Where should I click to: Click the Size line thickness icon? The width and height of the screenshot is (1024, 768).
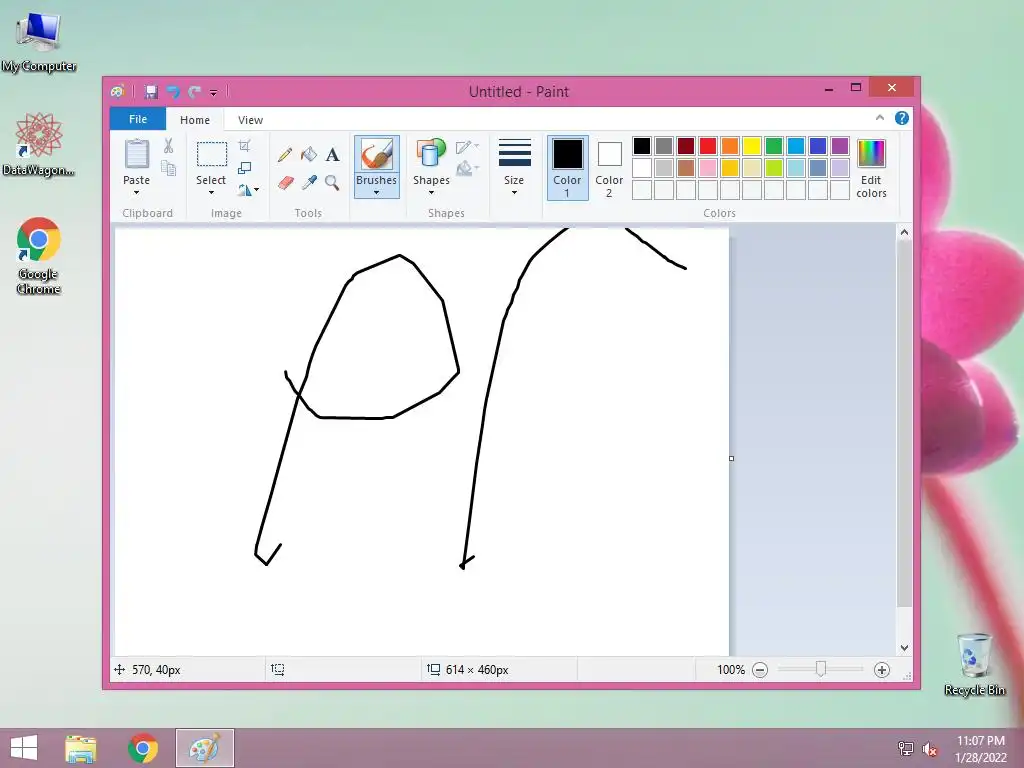[x=515, y=153]
